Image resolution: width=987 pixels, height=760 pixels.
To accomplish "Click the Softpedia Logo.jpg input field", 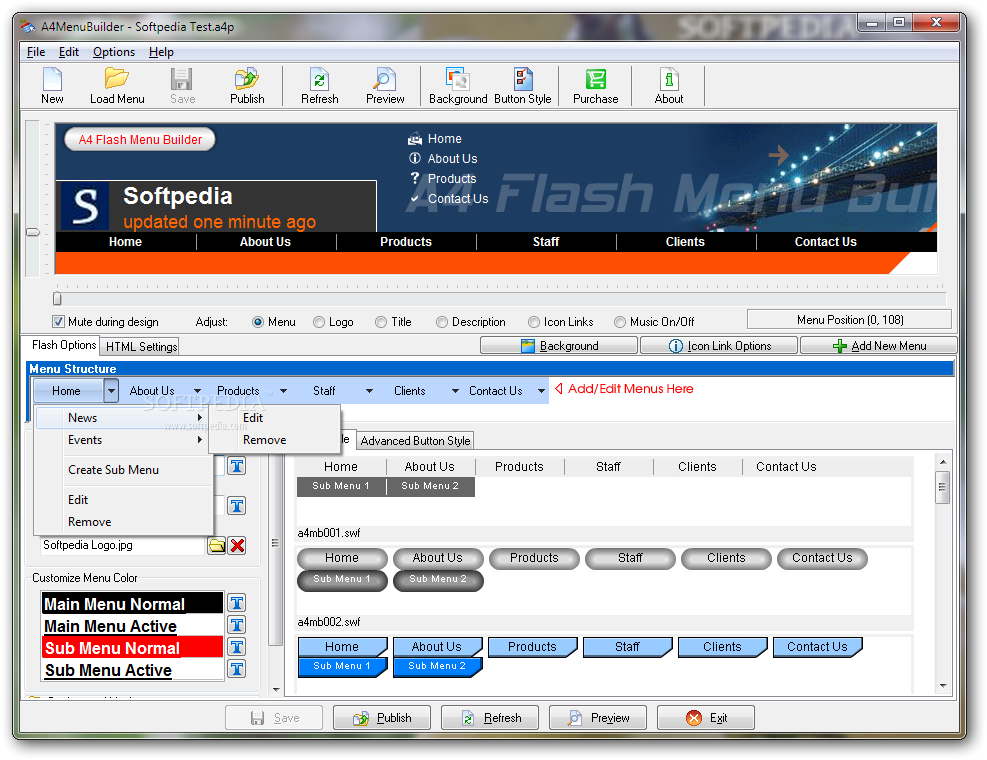I will (123, 545).
